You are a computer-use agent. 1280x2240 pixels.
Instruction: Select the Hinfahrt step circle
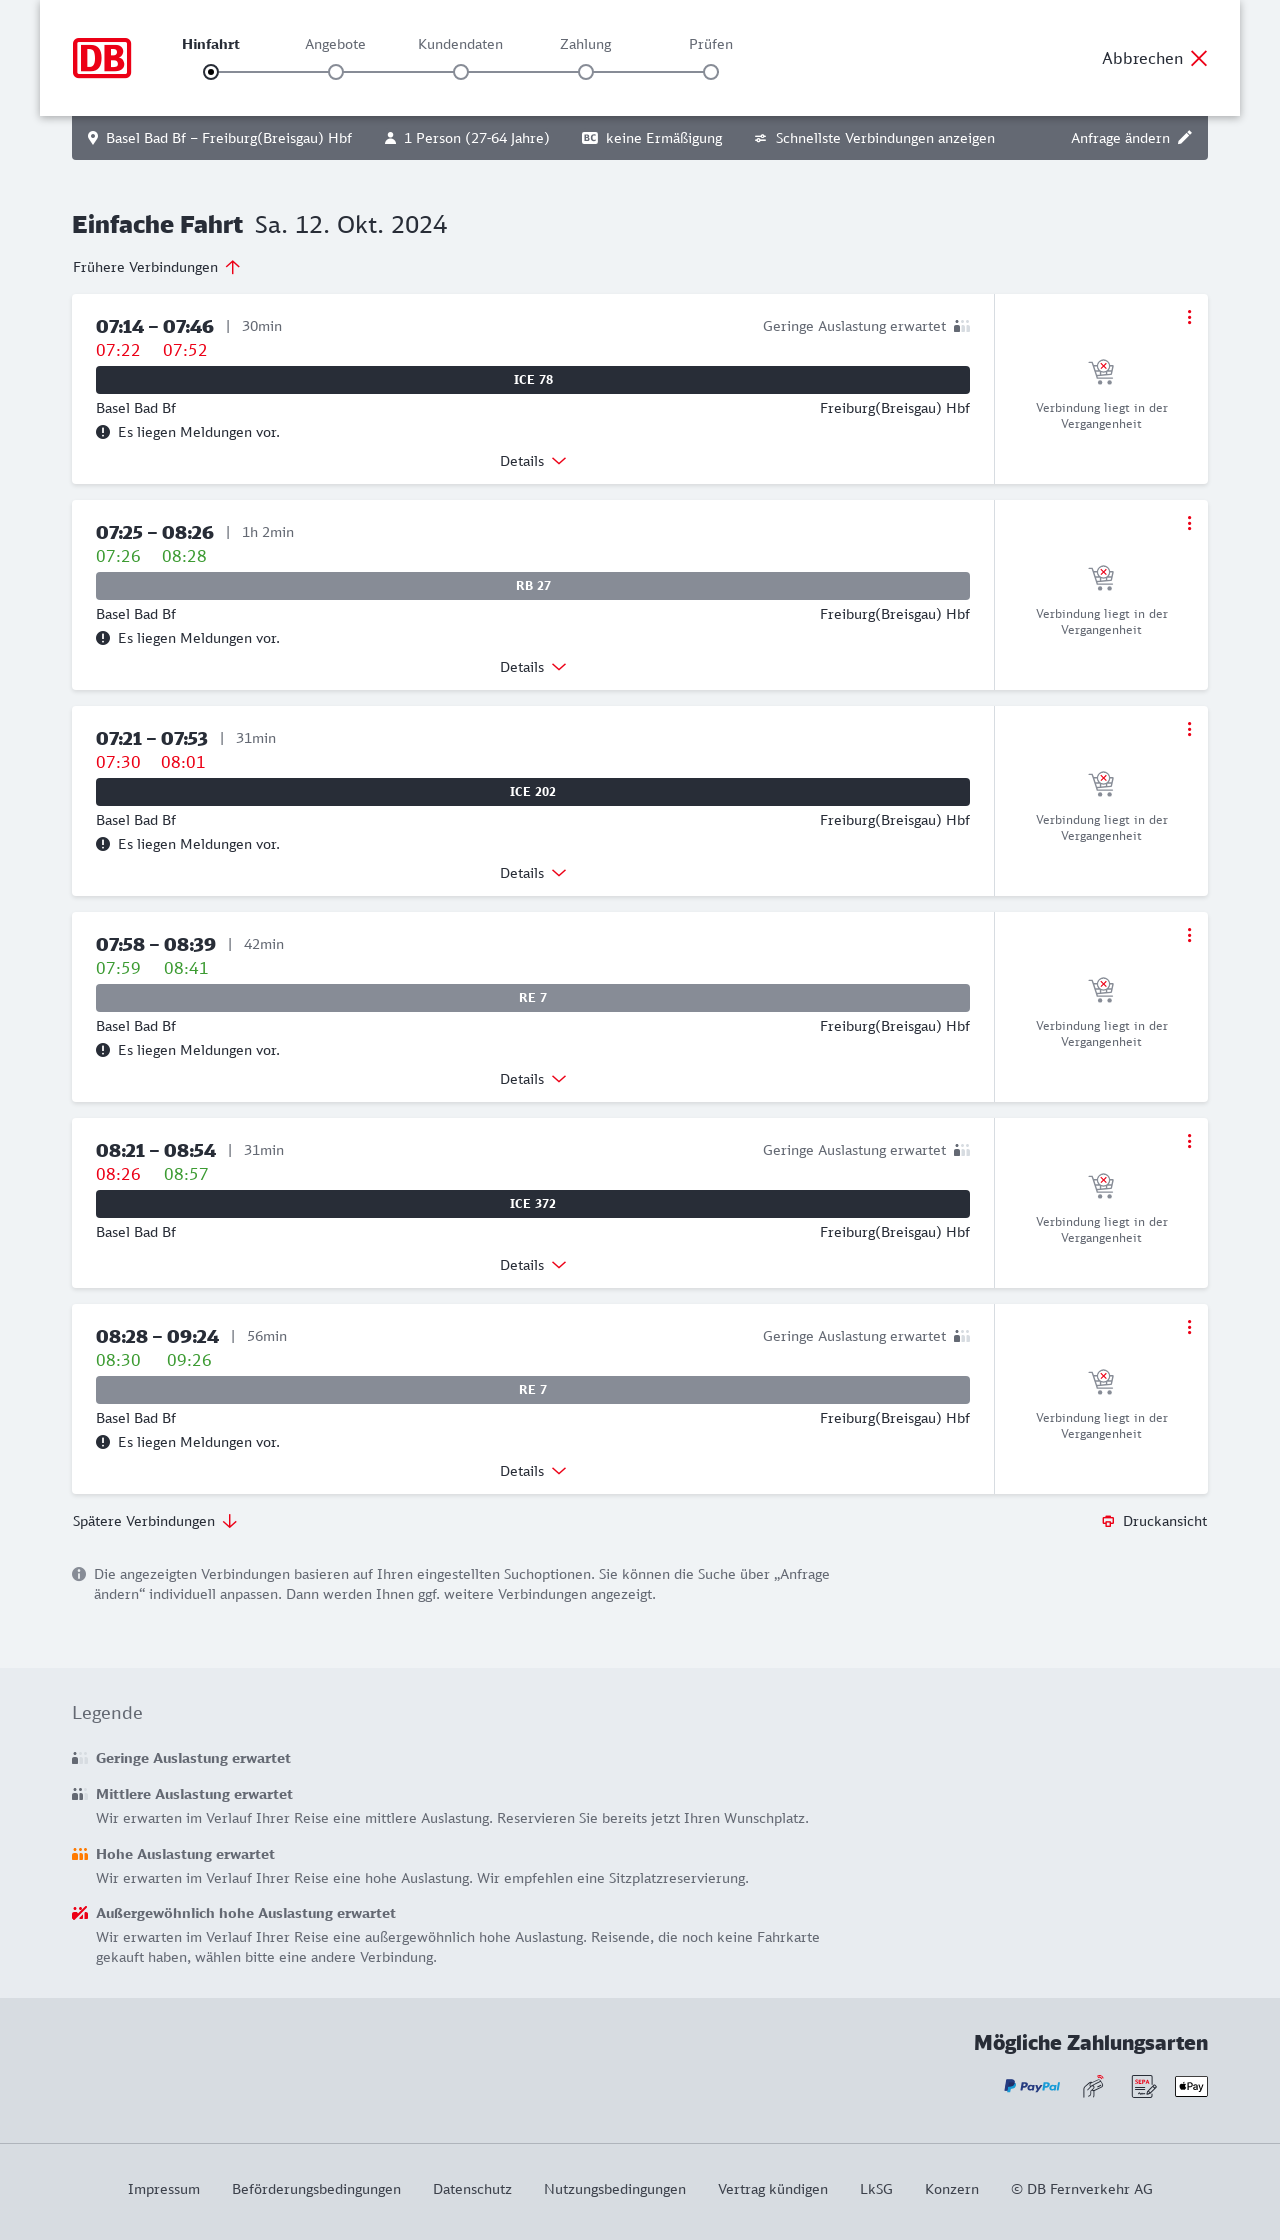[211, 72]
